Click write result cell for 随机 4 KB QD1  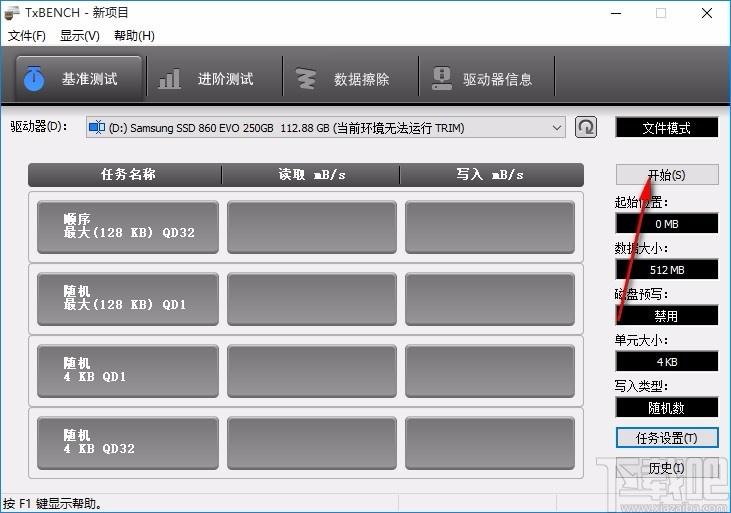[x=490, y=371]
